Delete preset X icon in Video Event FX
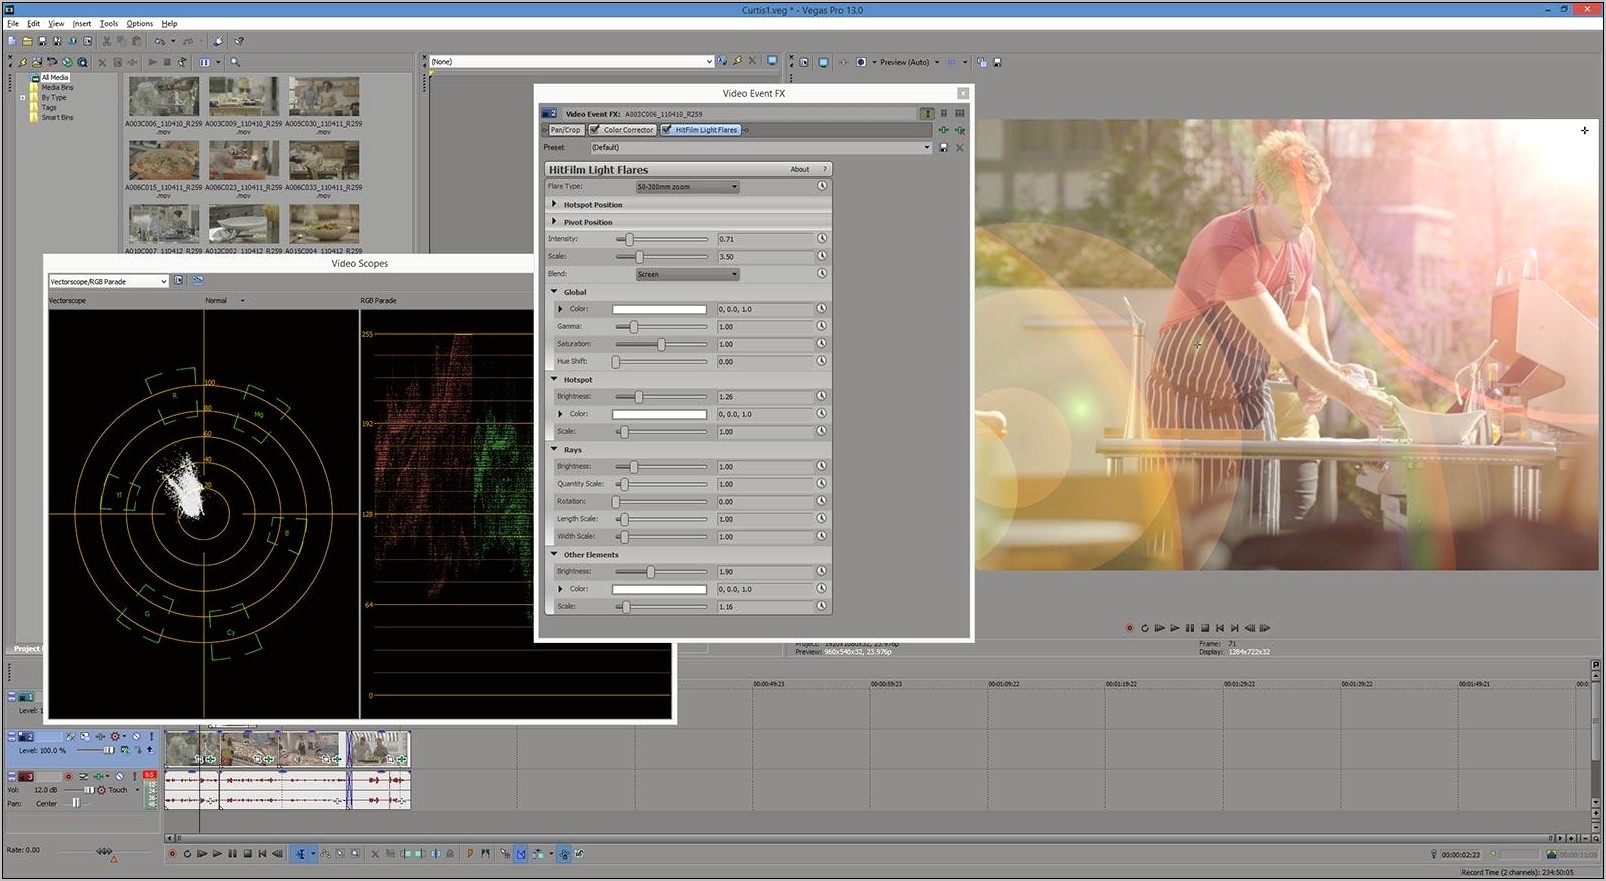The height and width of the screenshot is (881, 1606). pos(960,147)
